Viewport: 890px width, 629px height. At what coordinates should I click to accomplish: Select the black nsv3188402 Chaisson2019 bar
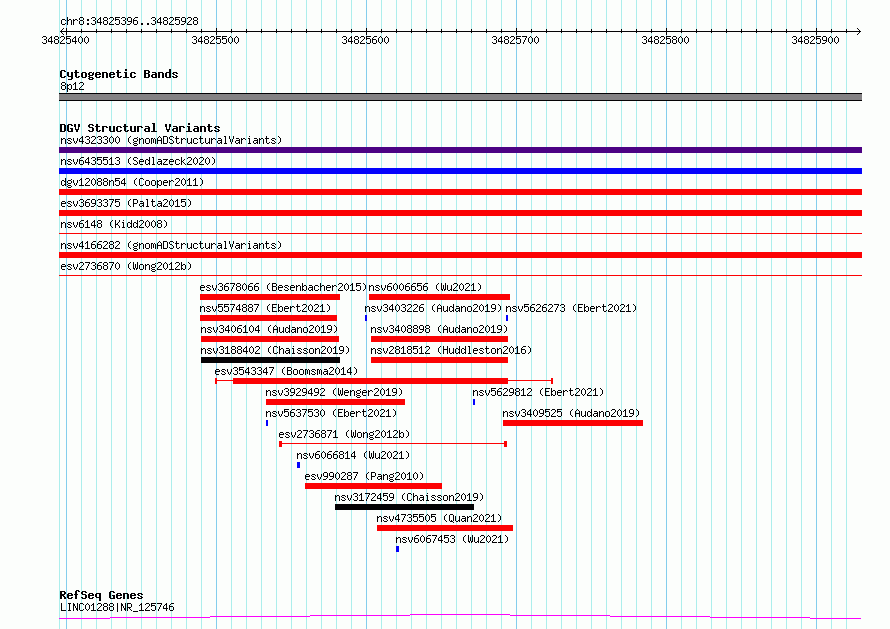click(270, 360)
